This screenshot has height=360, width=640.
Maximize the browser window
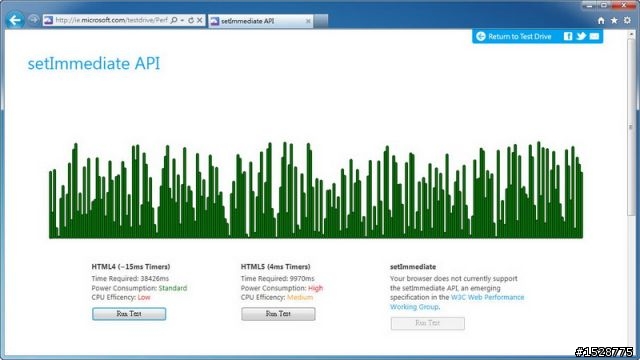(604, 5)
